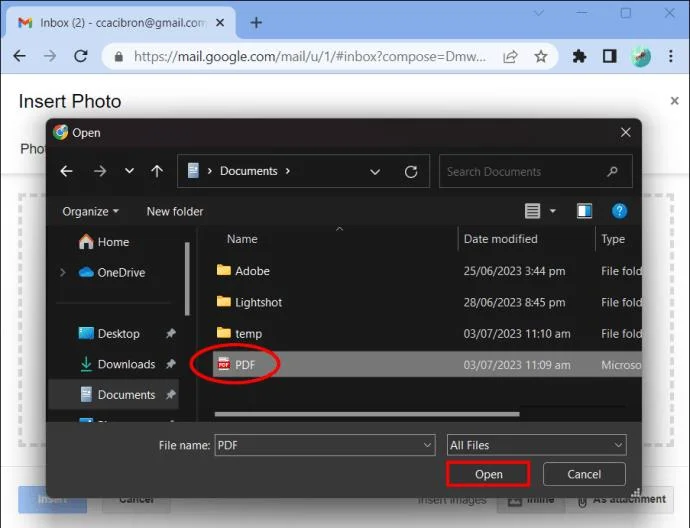Click the share page icon in address bar
Image resolution: width=690 pixels, height=528 pixels.
510,56
